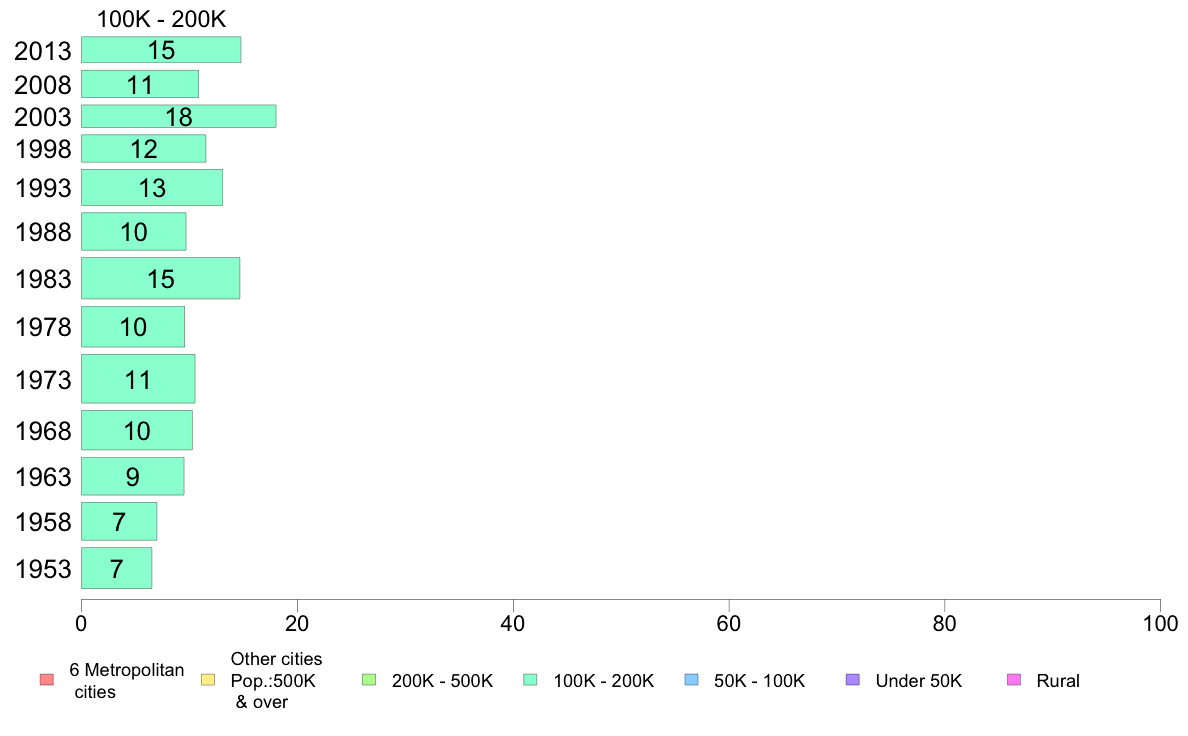Click the blue 50K - 100K legend swatch
The width and height of the screenshot is (1188, 736).
pyautogui.click(x=692, y=680)
